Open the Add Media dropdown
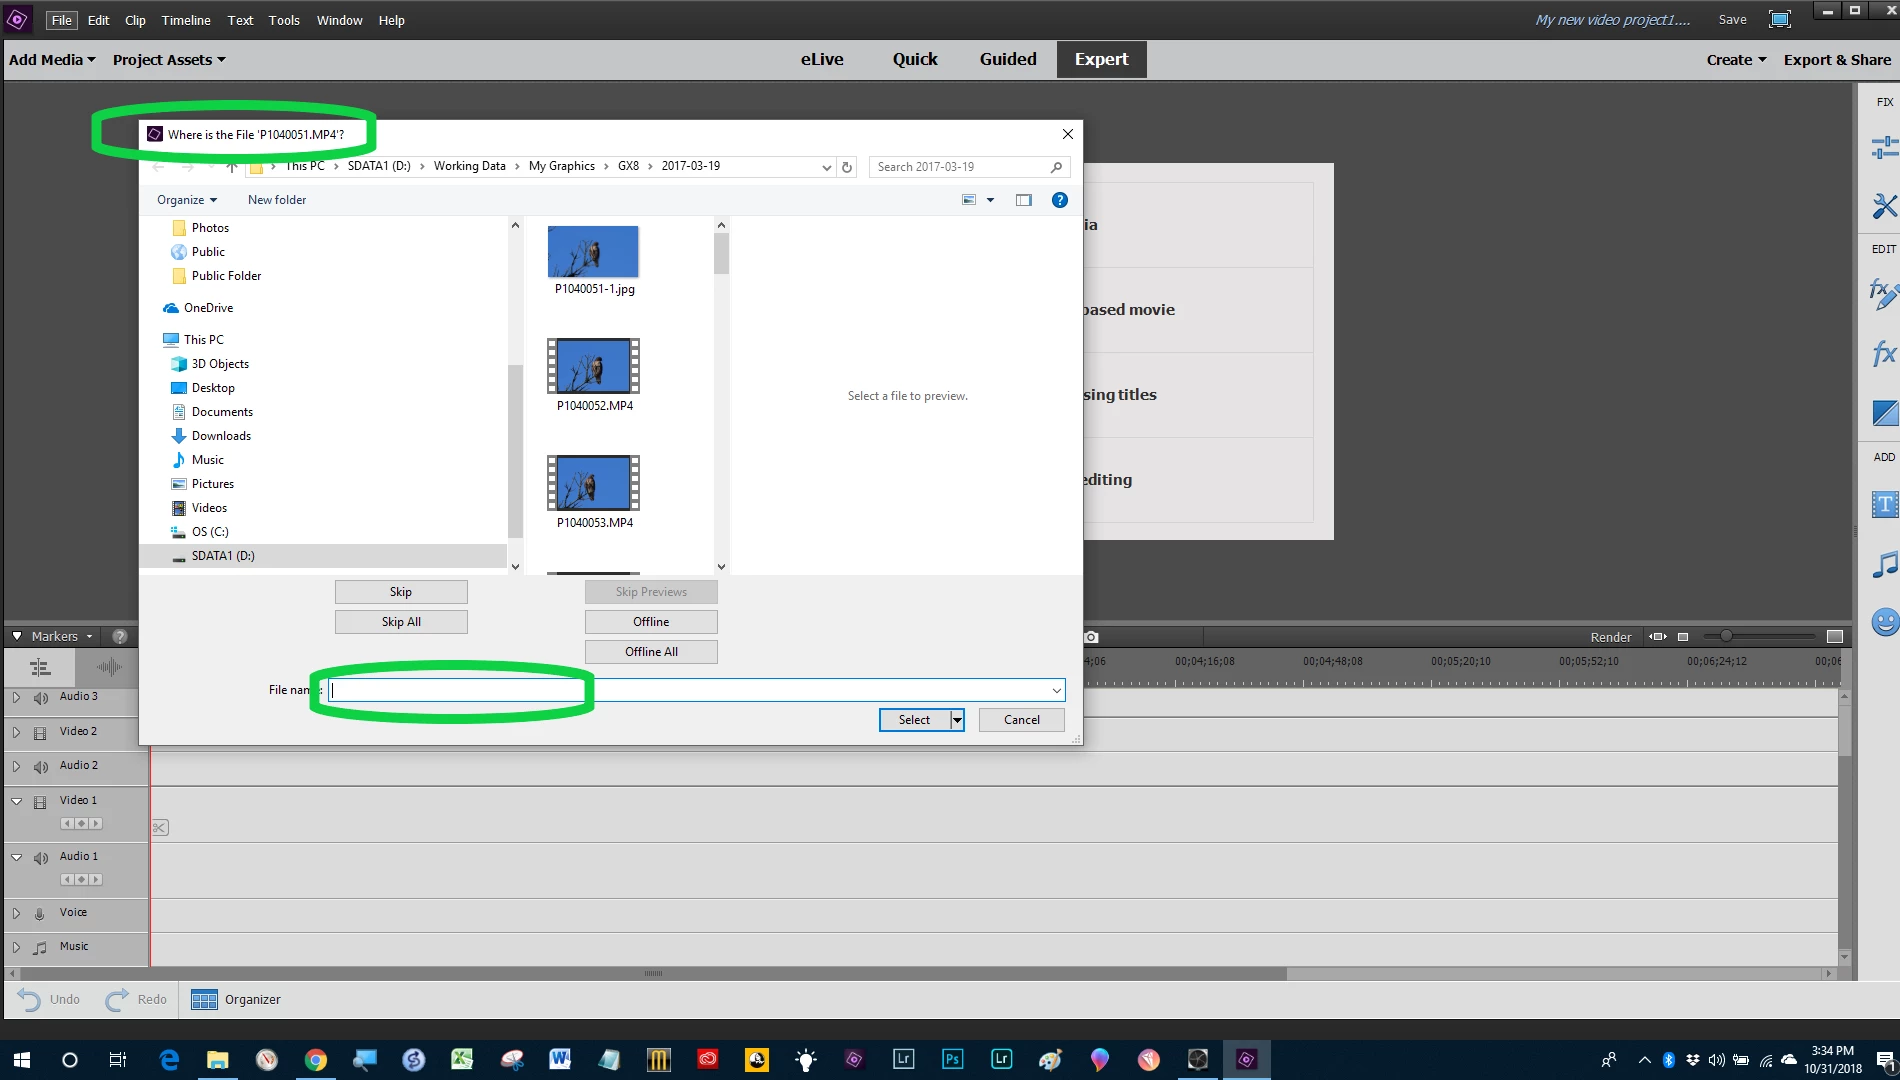Viewport: 1900px width, 1080px height. pyautogui.click(x=52, y=60)
